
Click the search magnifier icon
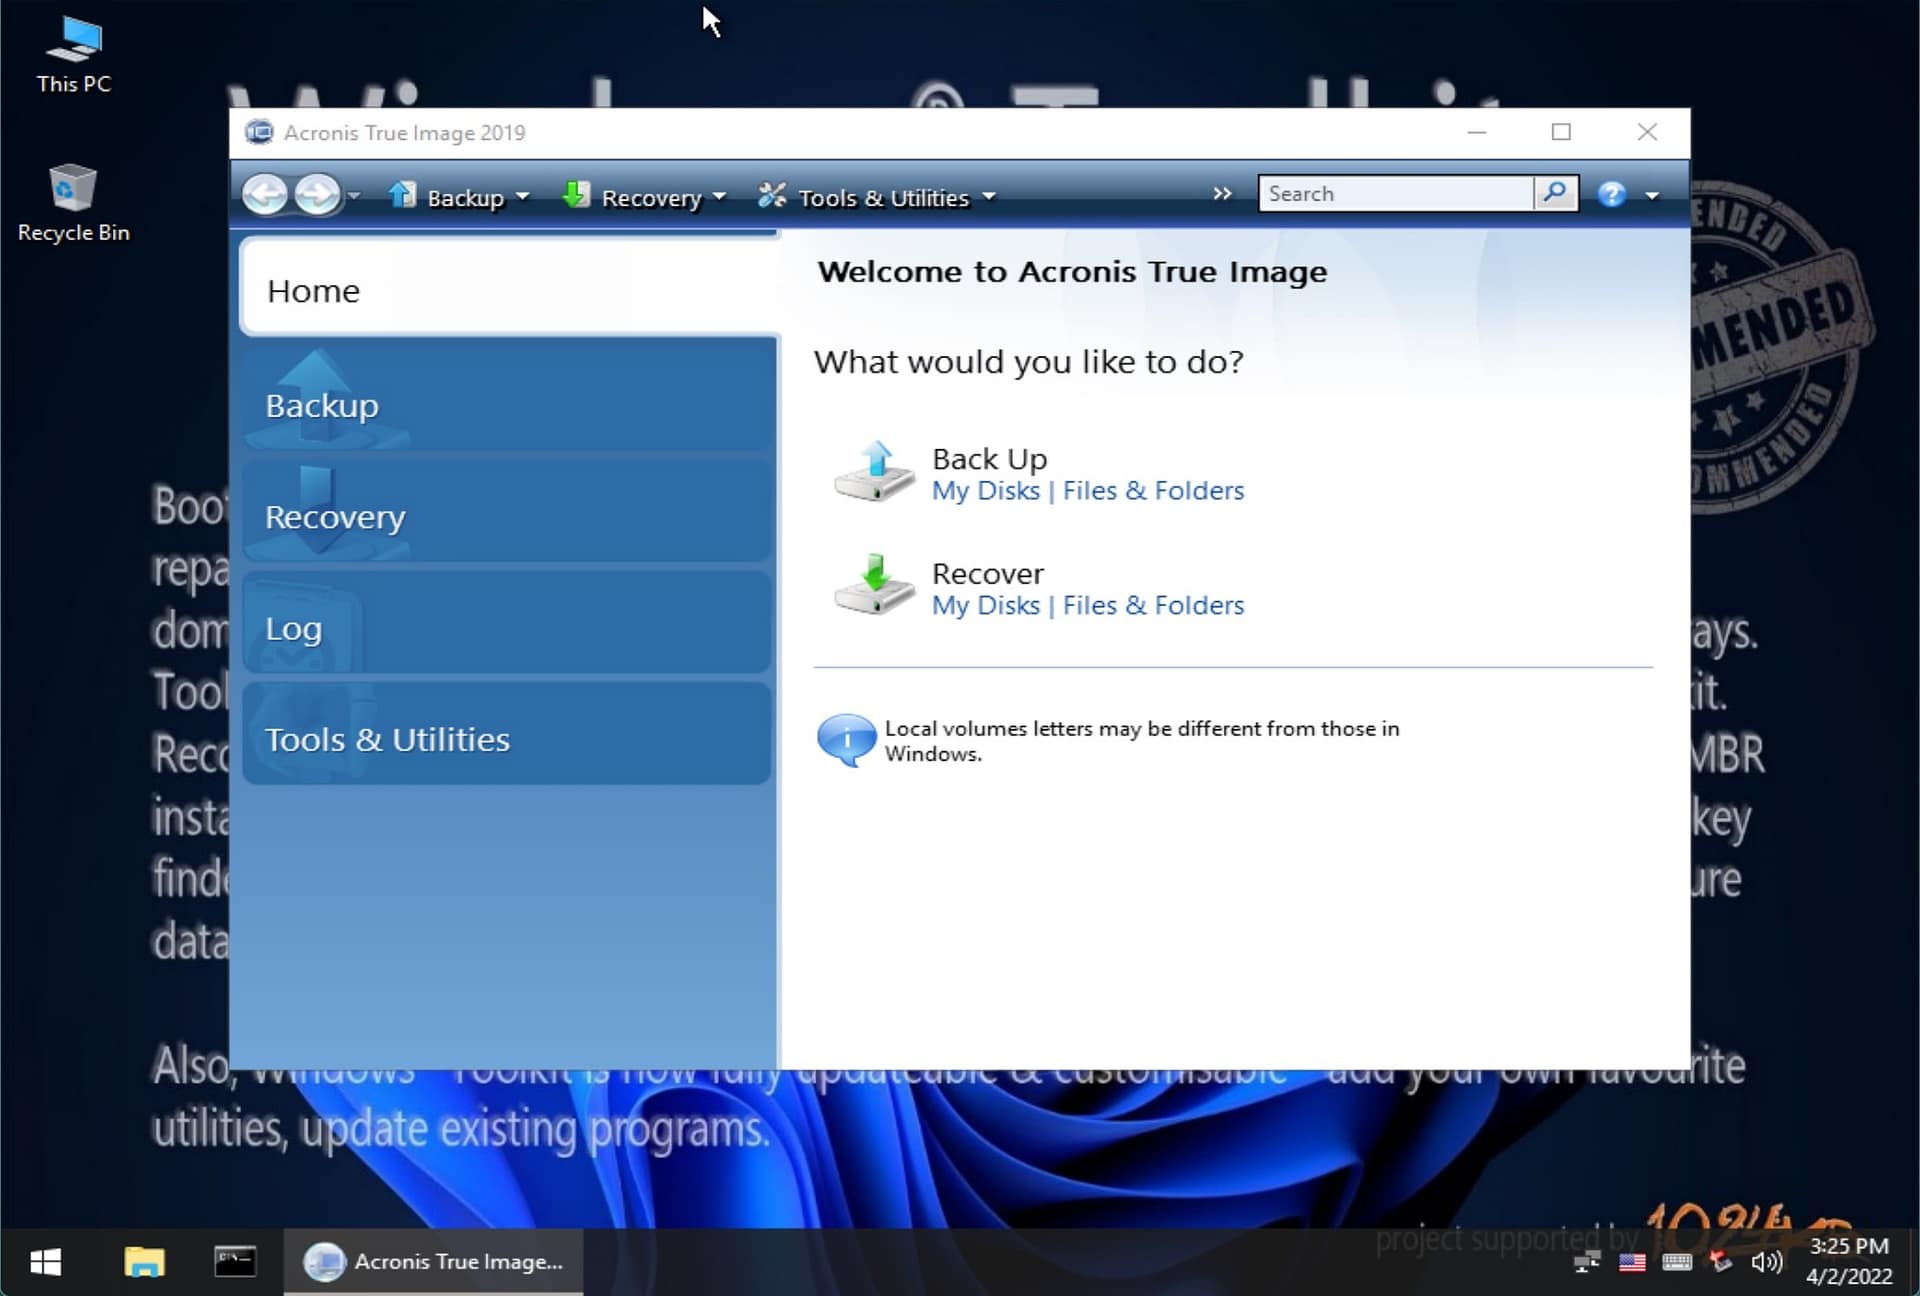tap(1556, 193)
